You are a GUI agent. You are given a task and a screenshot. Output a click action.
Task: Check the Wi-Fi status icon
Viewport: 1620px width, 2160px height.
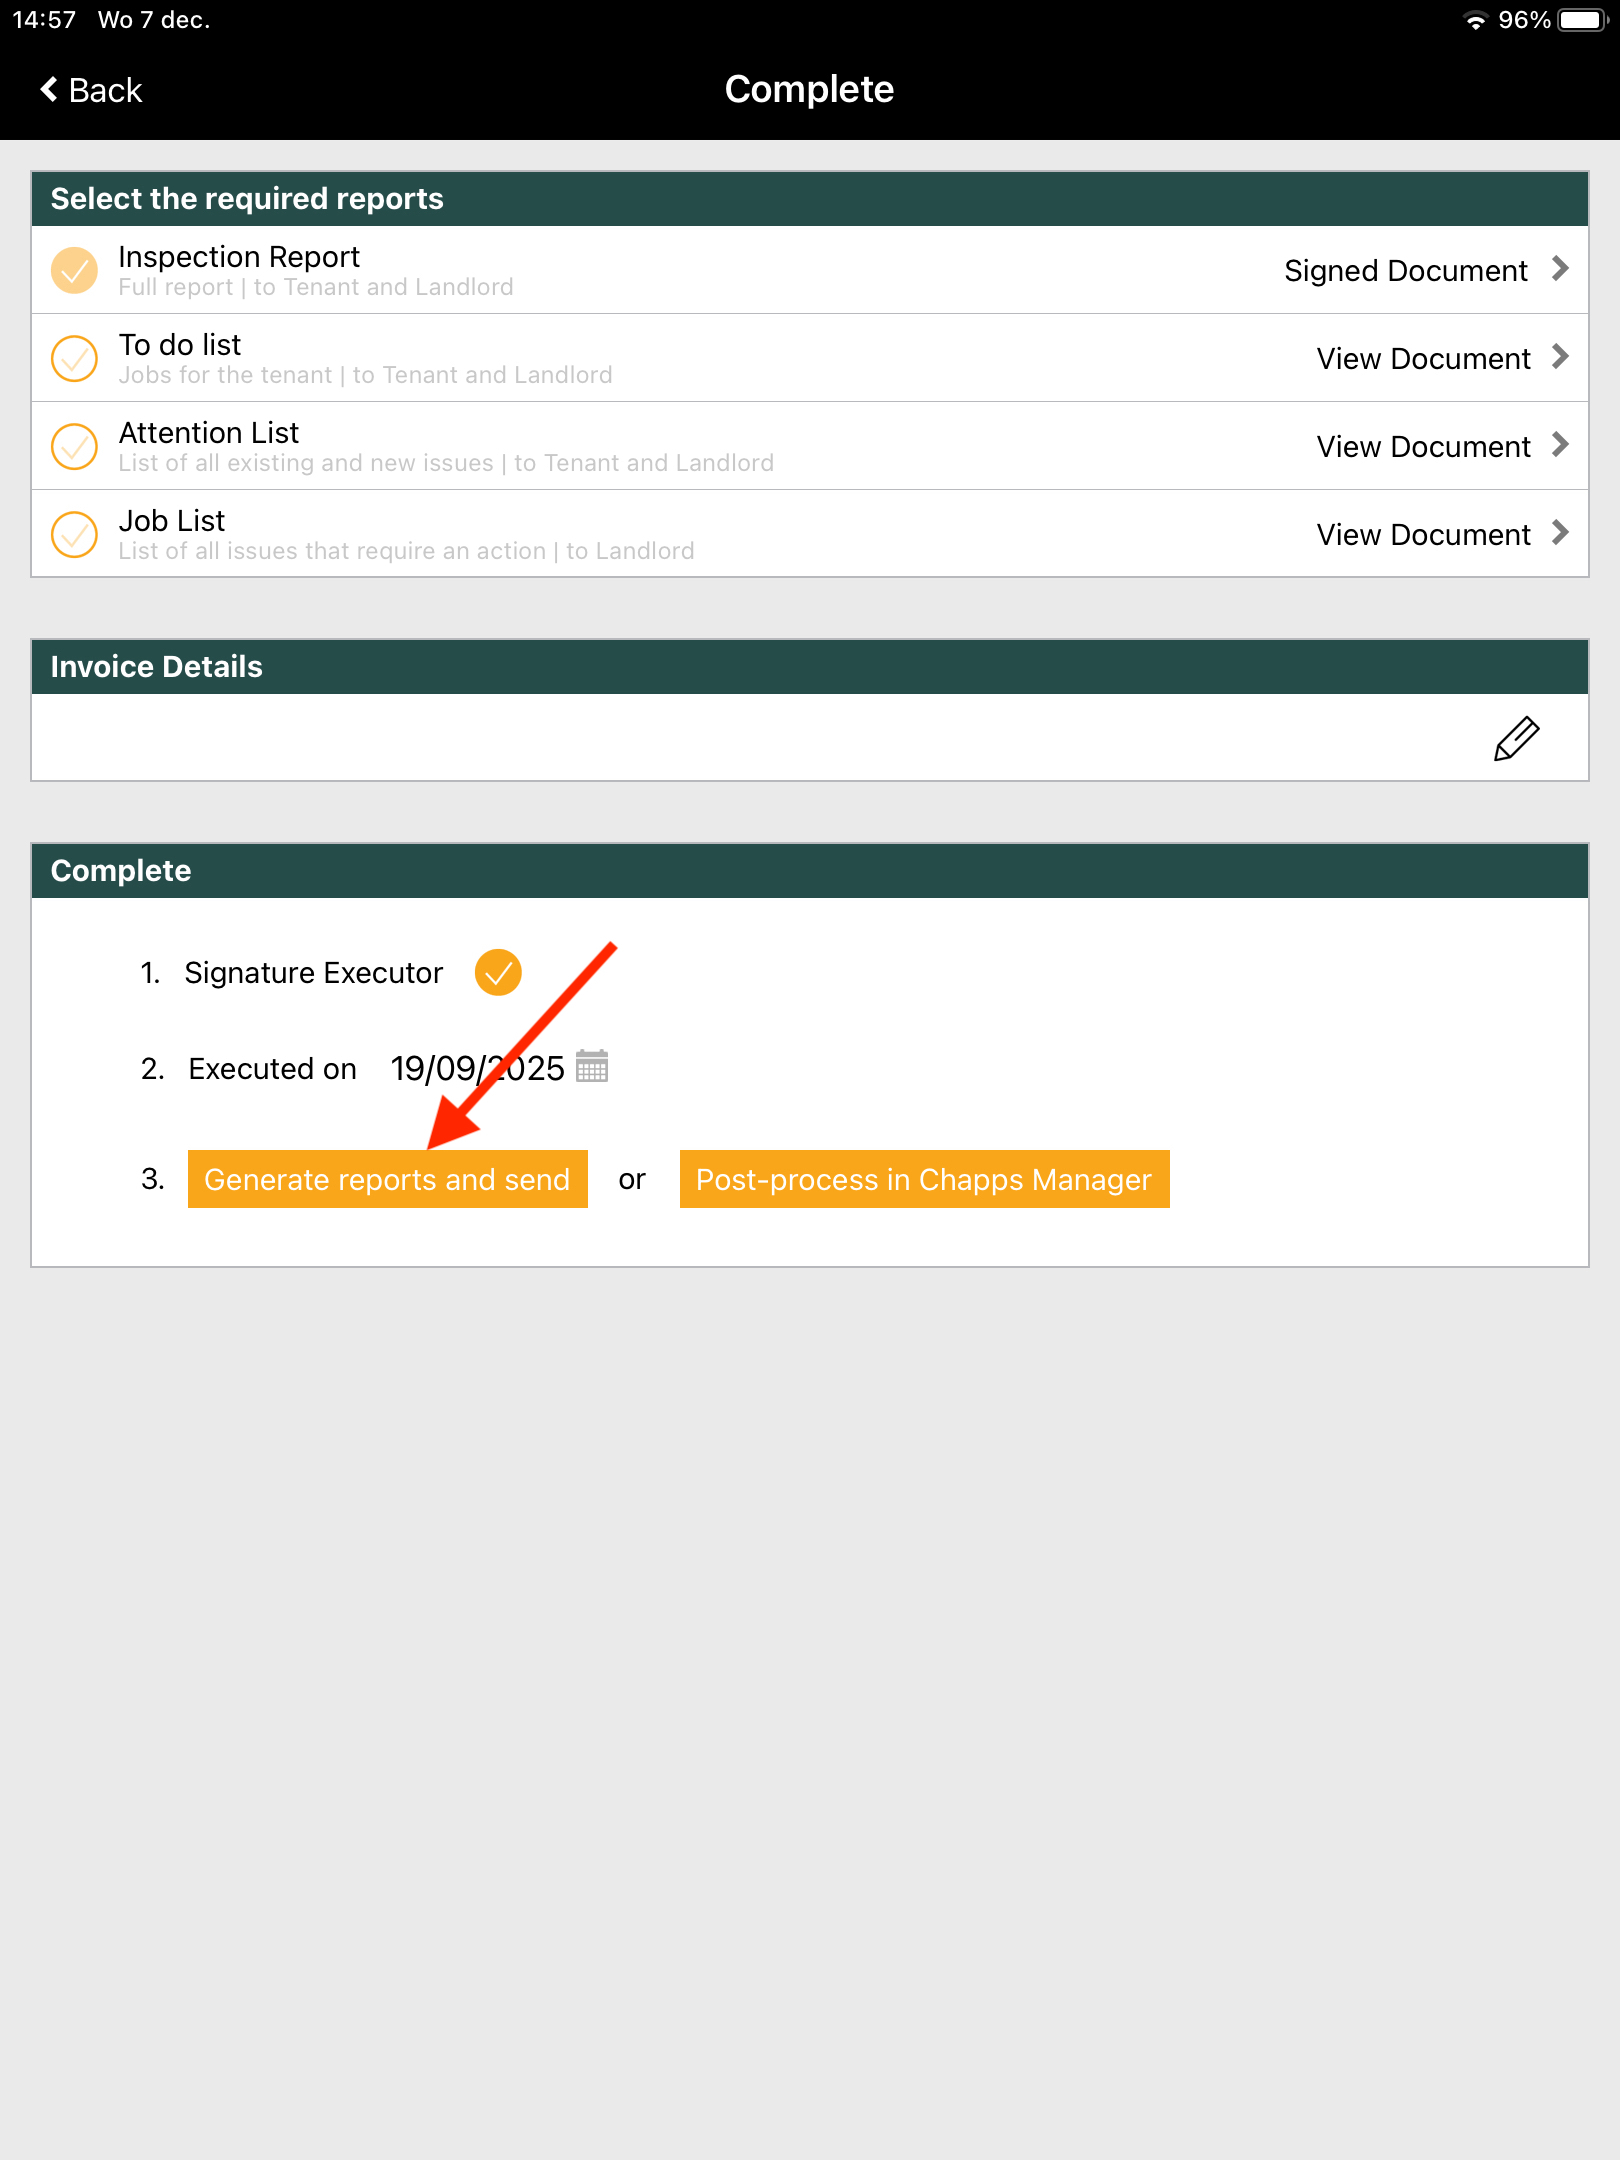coord(1475,21)
